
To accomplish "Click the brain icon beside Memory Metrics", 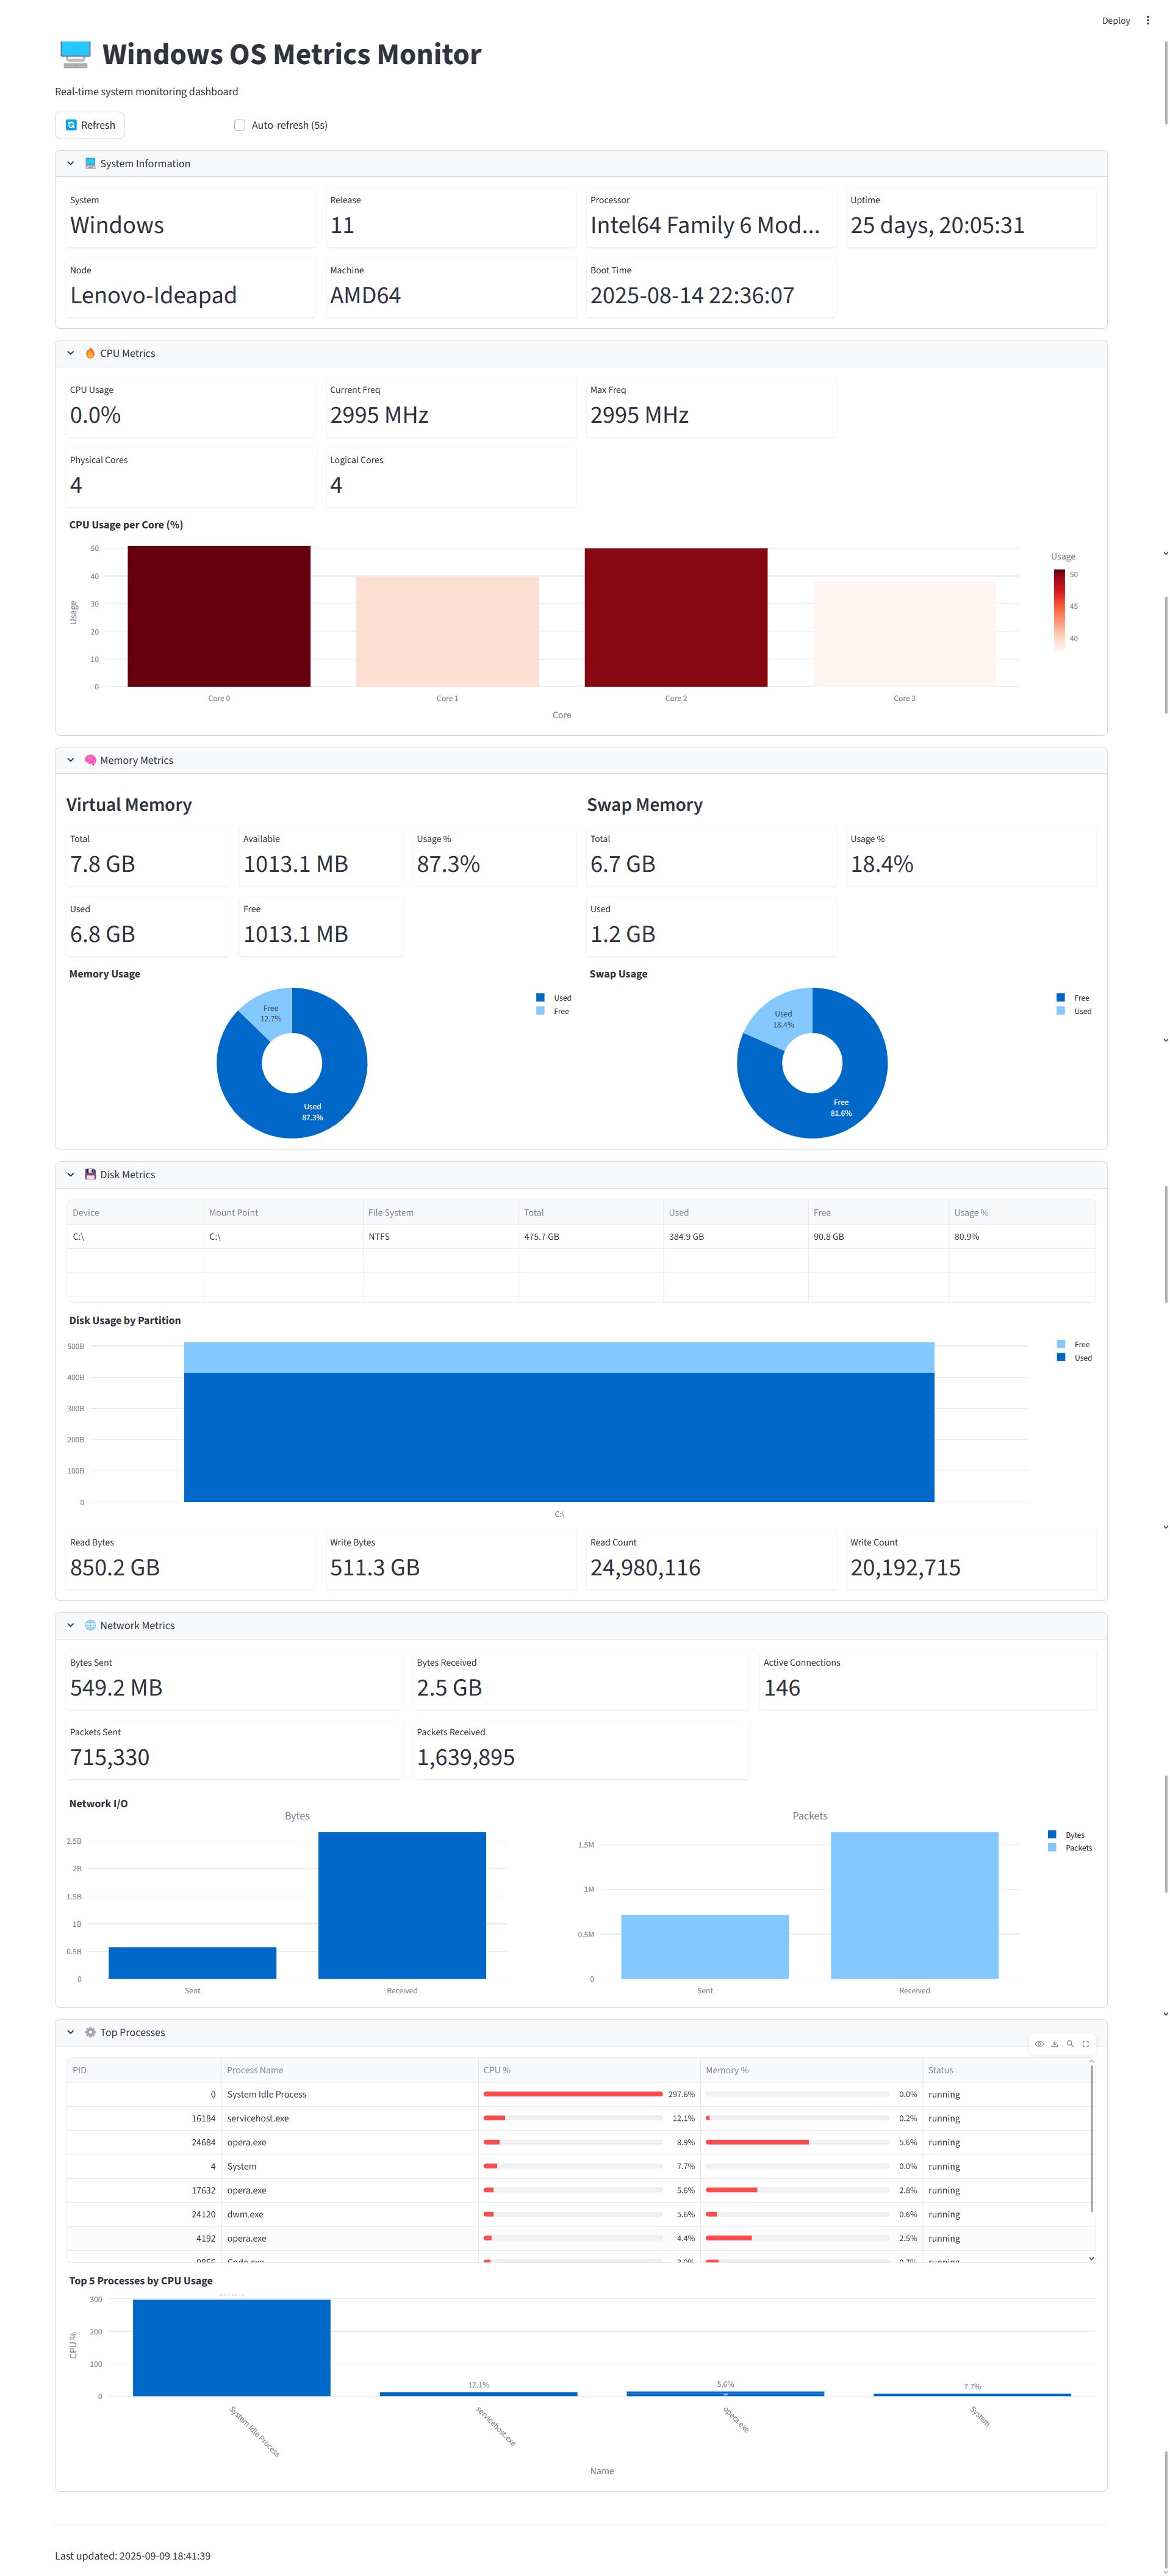I will pos(90,761).
